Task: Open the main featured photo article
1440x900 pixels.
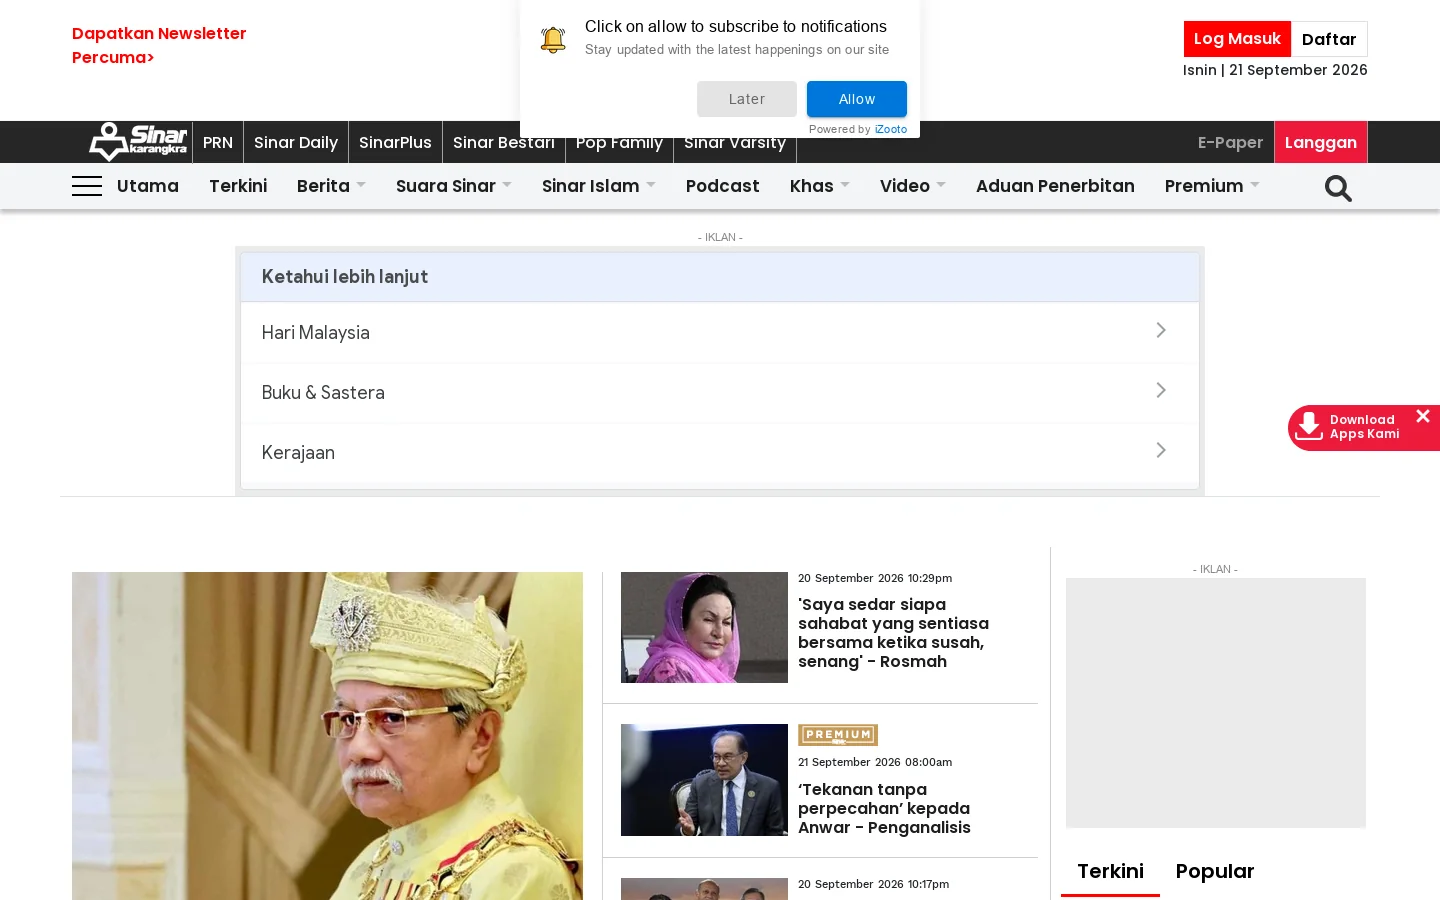Action: [x=327, y=736]
